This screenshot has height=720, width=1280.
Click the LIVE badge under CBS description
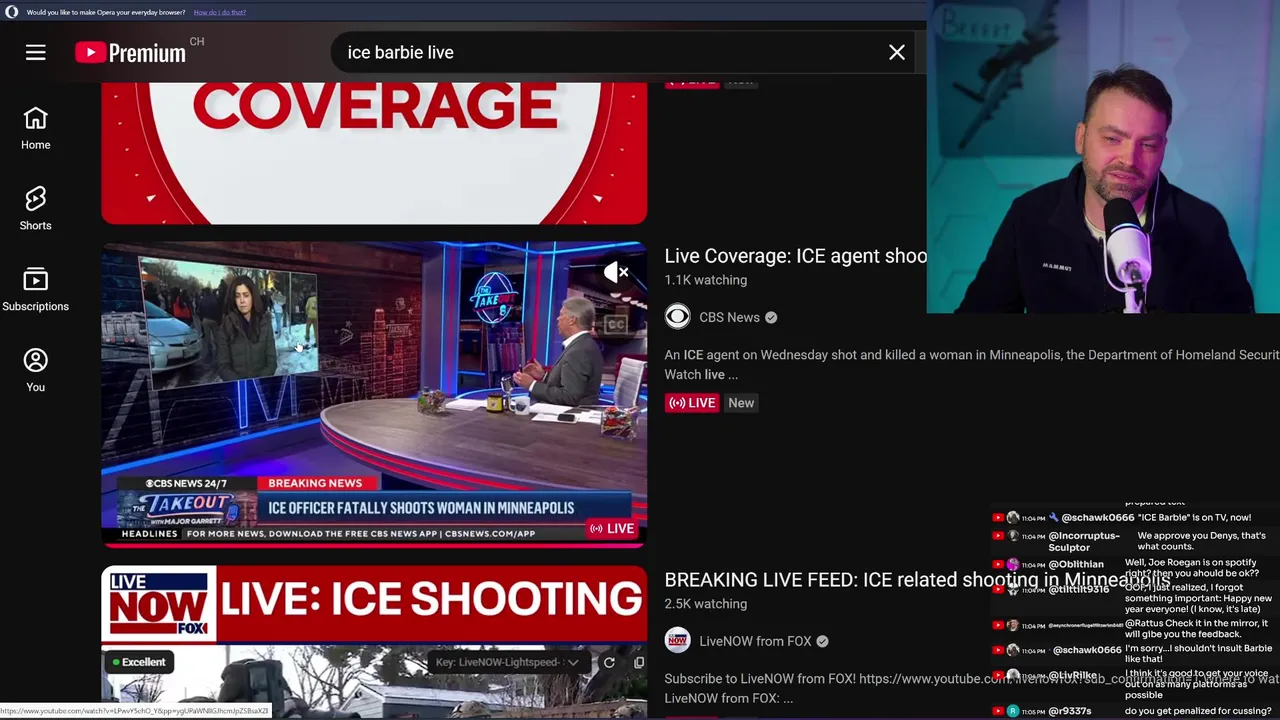point(692,403)
